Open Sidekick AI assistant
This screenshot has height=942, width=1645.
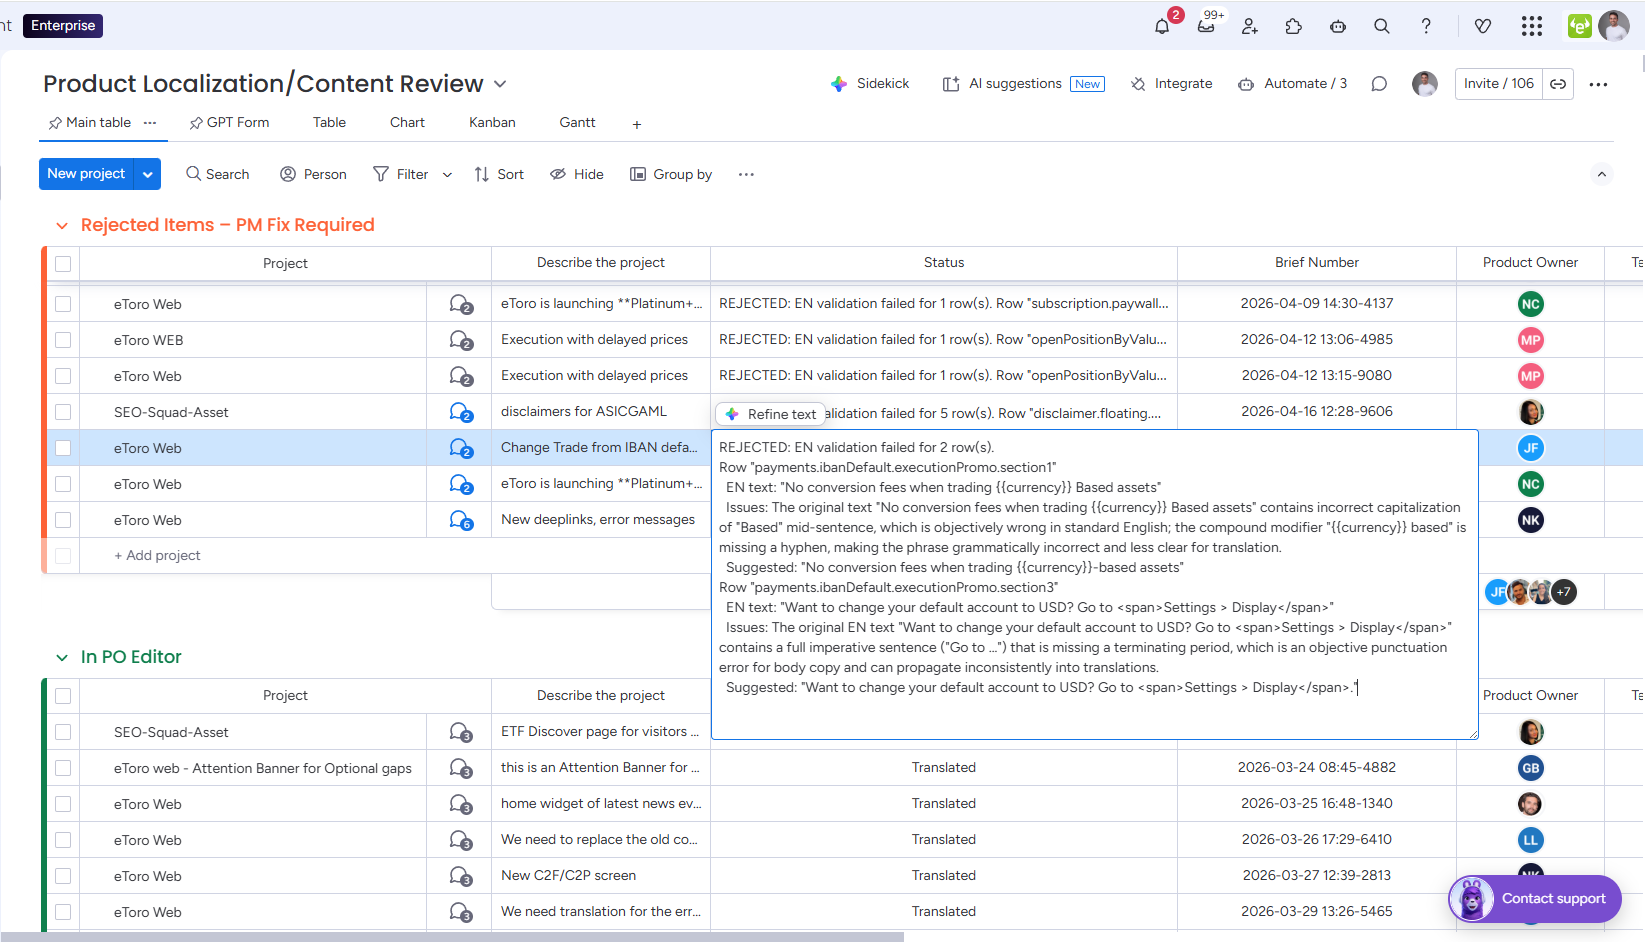click(x=870, y=84)
